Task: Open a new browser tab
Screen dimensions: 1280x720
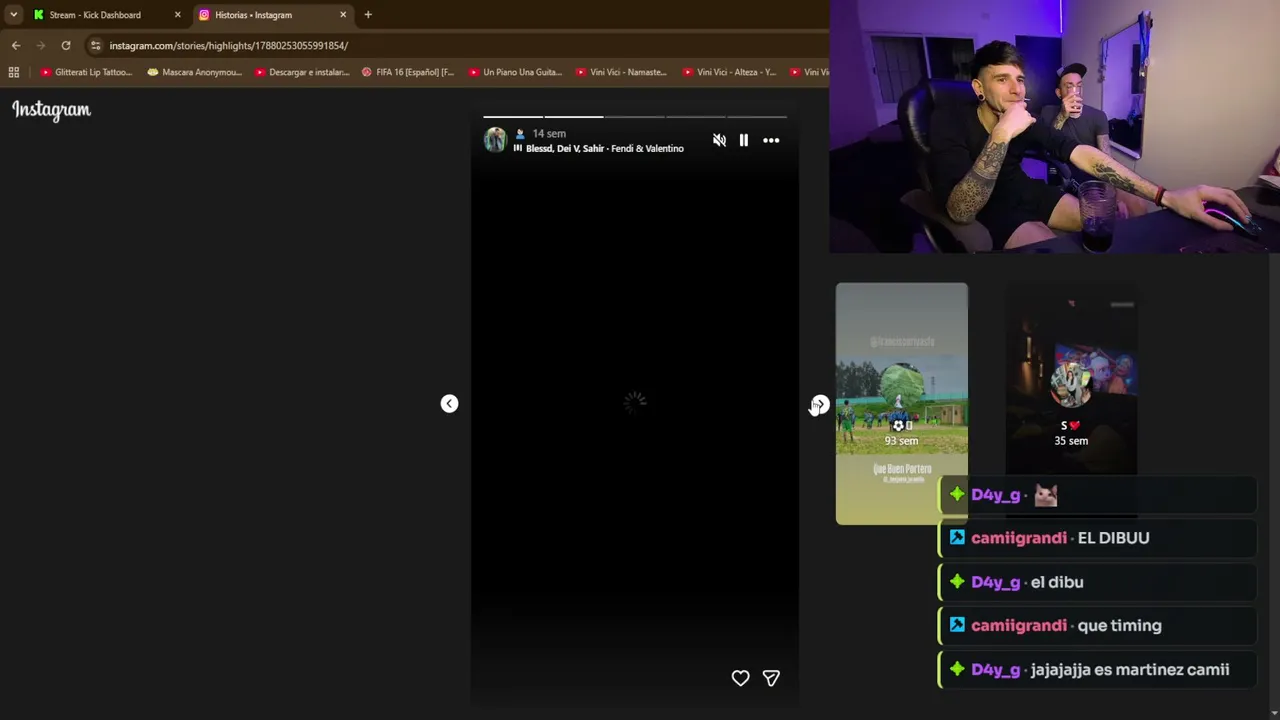Action: 368,15
